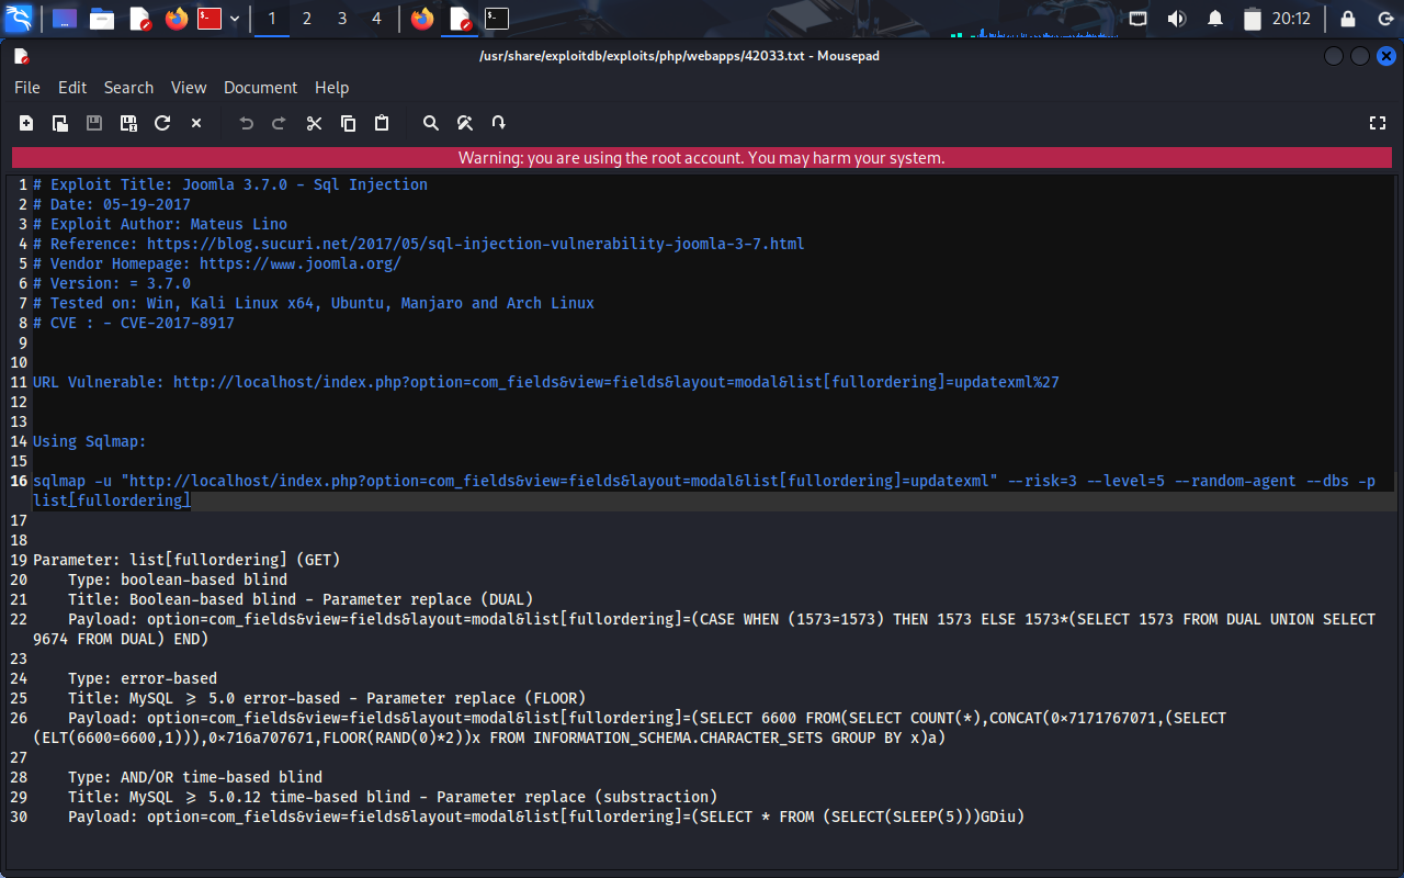
Task: Launch the file manager from the panel
Action: click(102, 19)
